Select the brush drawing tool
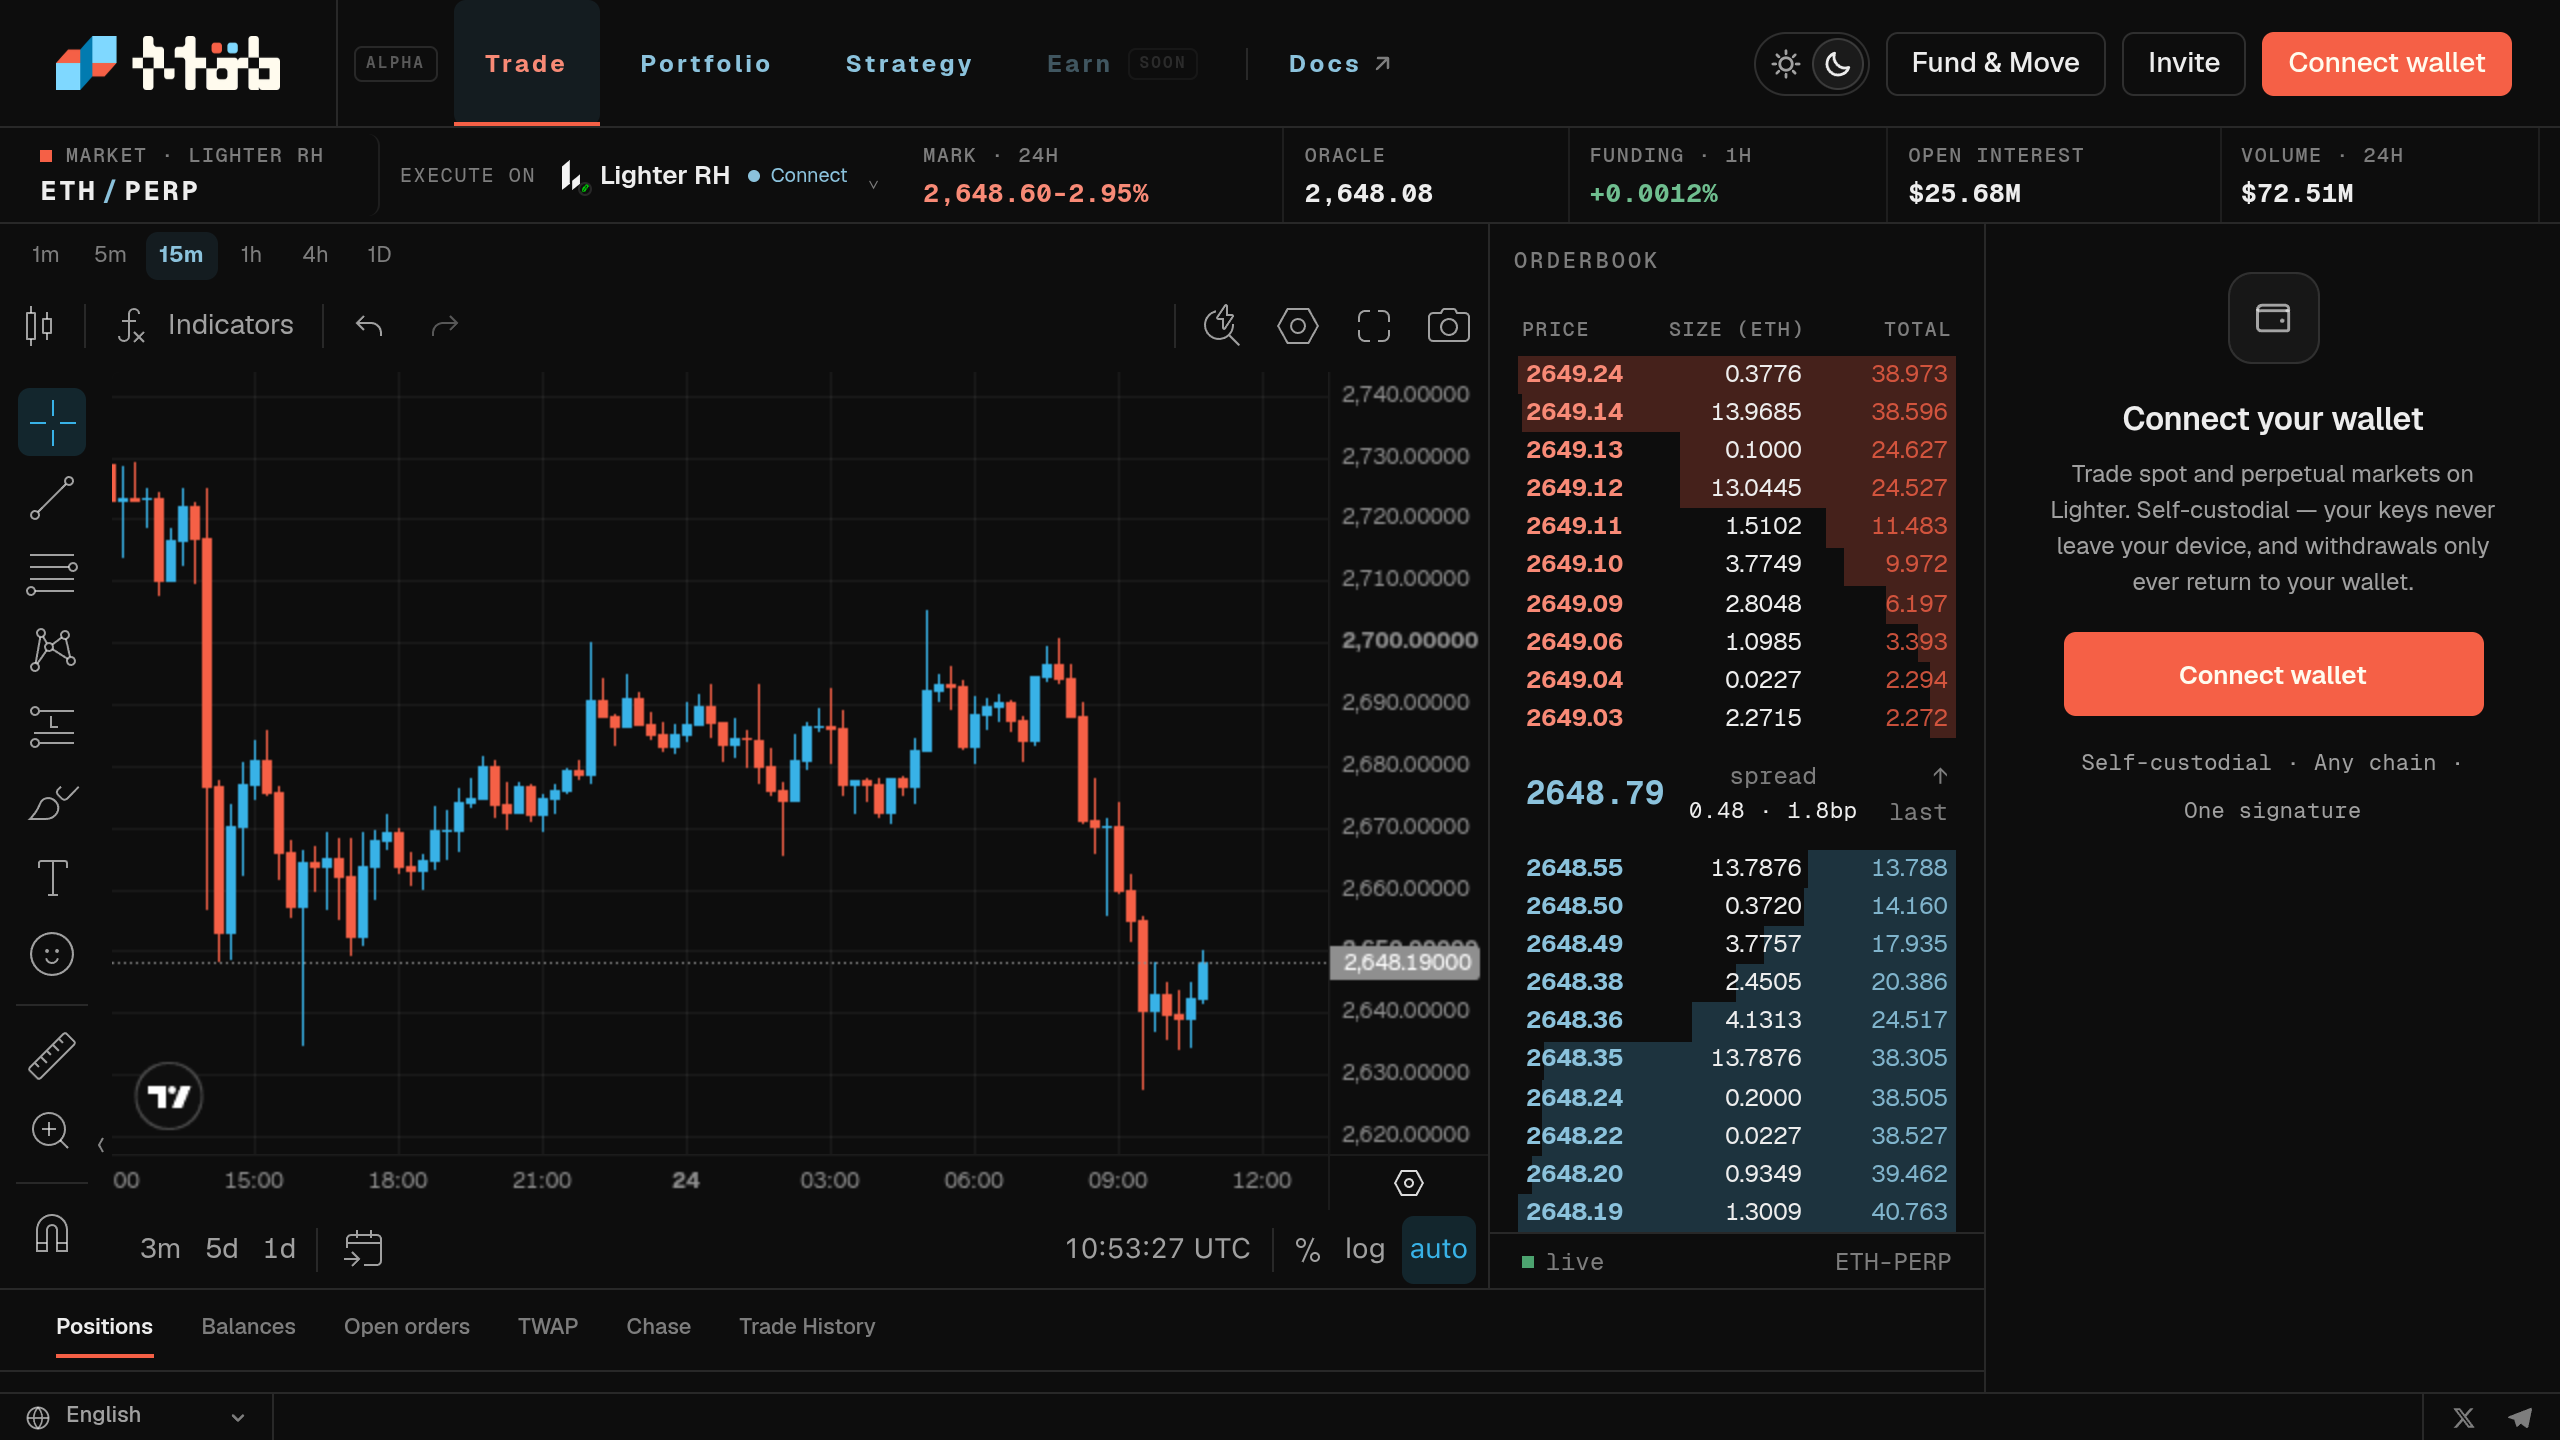This screenshot has height=1440, width=2560. (x=52, y=802)
